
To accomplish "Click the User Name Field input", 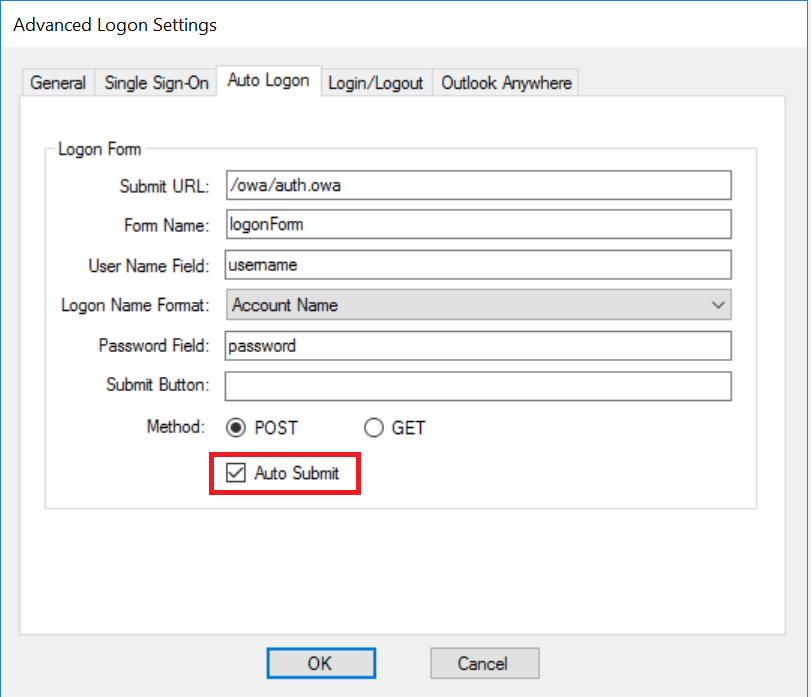I will 478,265.
